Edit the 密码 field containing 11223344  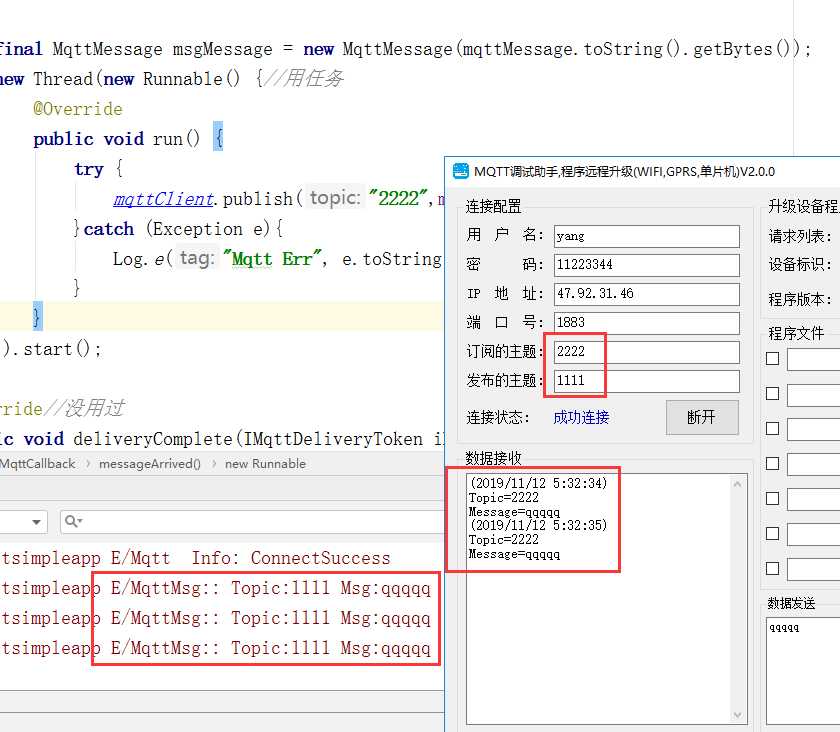click(x=647, y=265)
